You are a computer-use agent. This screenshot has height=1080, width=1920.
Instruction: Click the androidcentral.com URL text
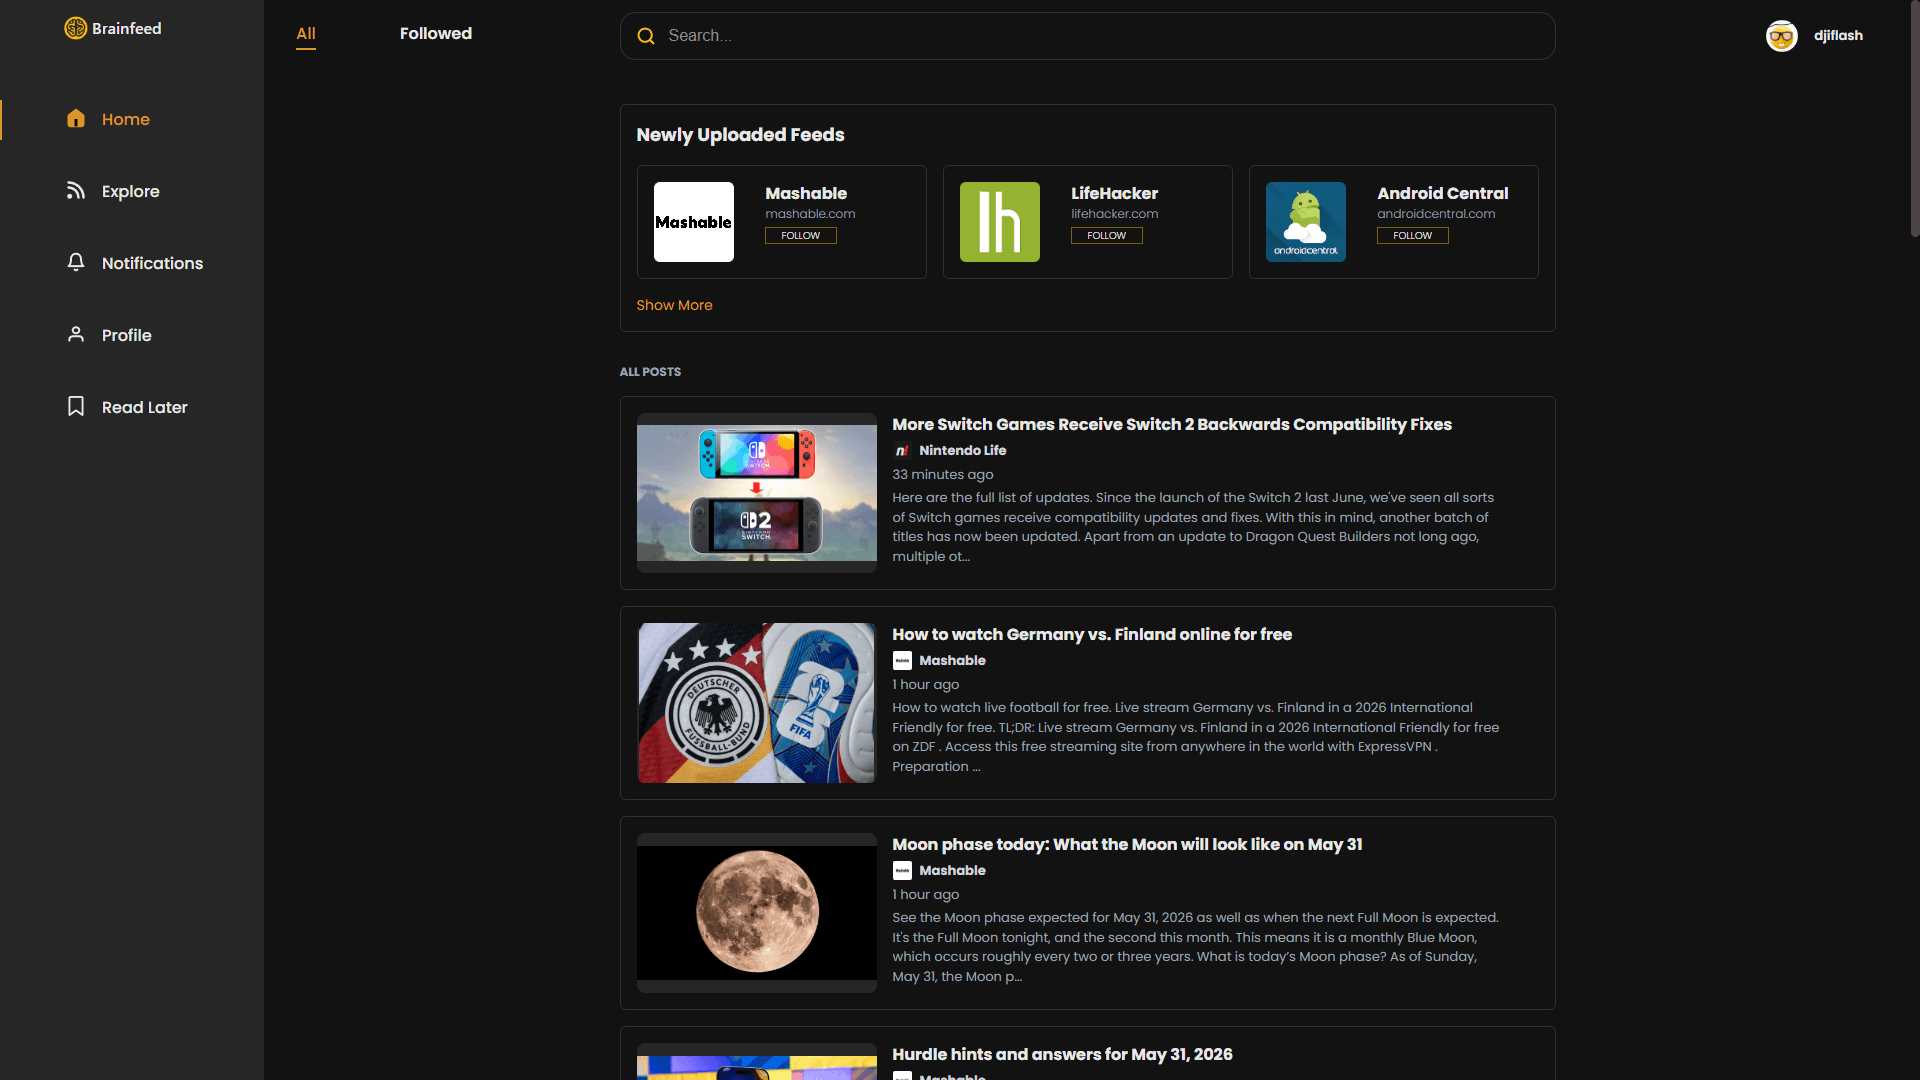pos(1436,214)
